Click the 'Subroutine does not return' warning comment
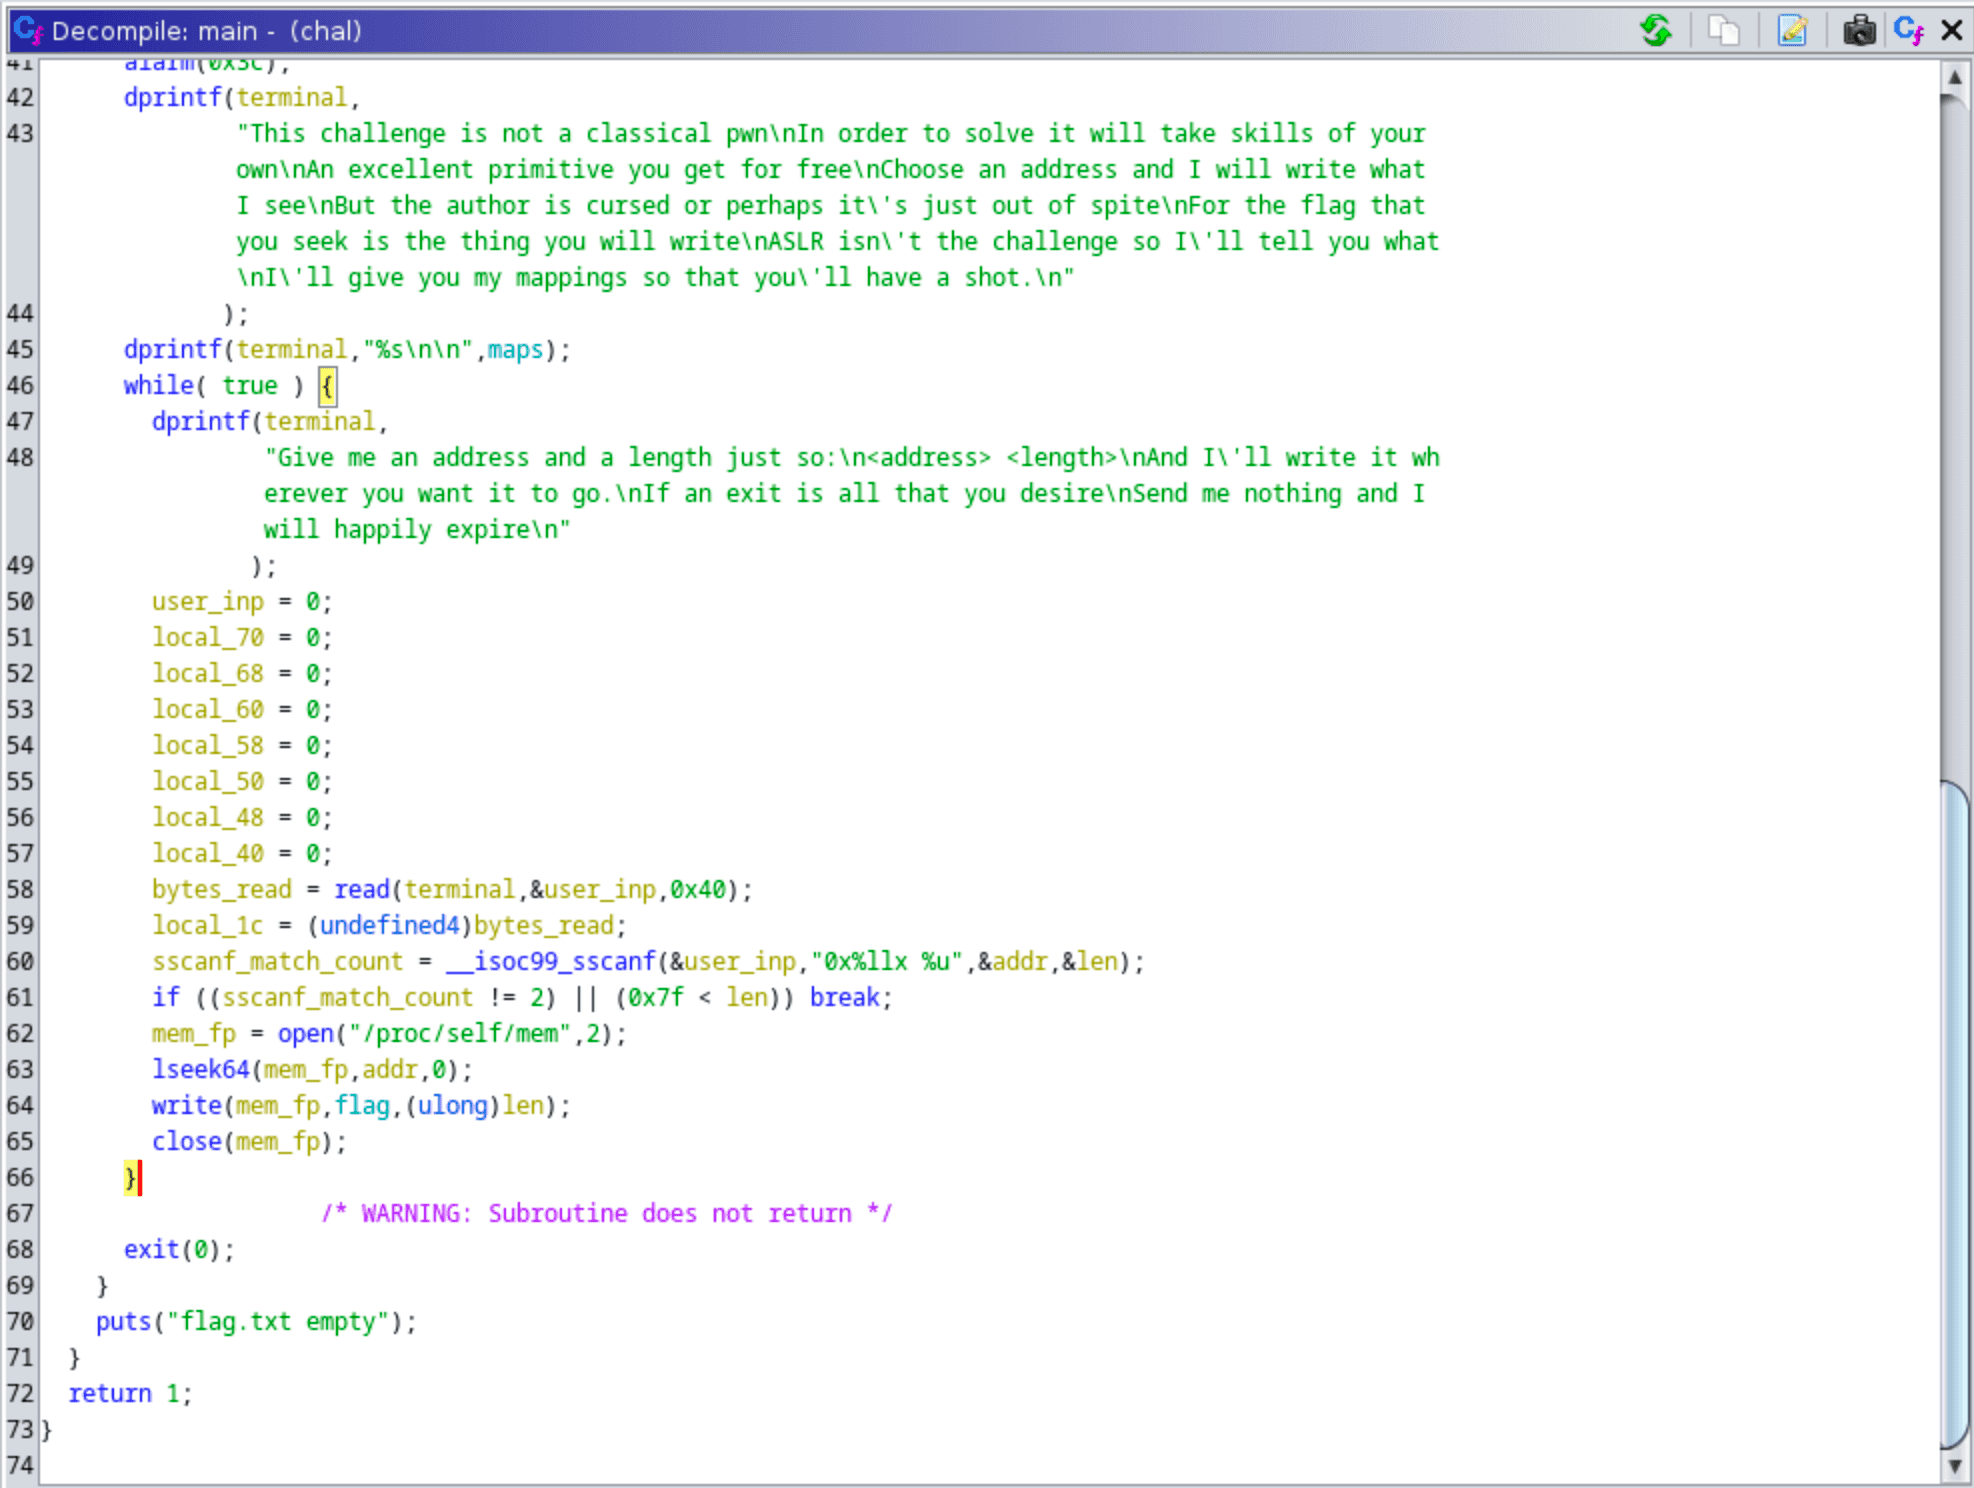Image resolution: width=1974 pixels, height=1488 pixels. (x=607, y=1214)
